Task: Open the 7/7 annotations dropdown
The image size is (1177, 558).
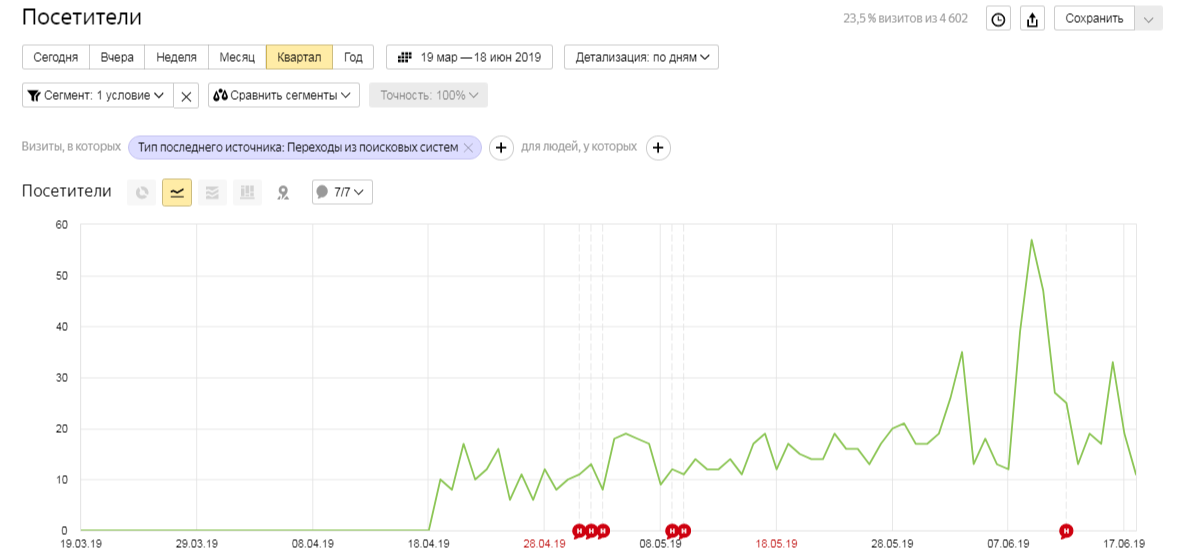Action: 342,192
